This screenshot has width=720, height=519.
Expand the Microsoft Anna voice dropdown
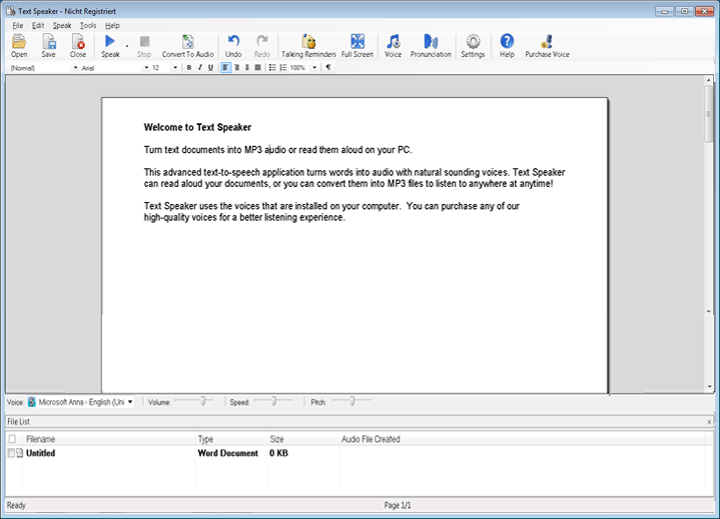[130, 402]
